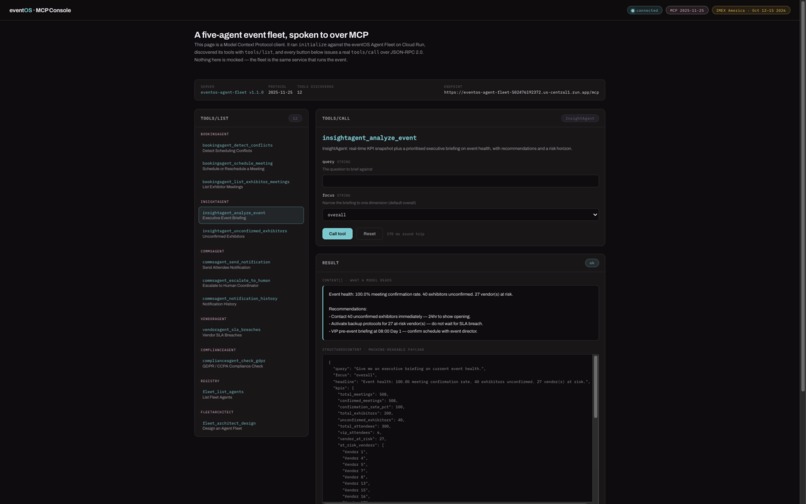This screenshot has width=806, height=504.
Task: Click the page title 'A five-agent event fleet'
Action: click(281, 35)
